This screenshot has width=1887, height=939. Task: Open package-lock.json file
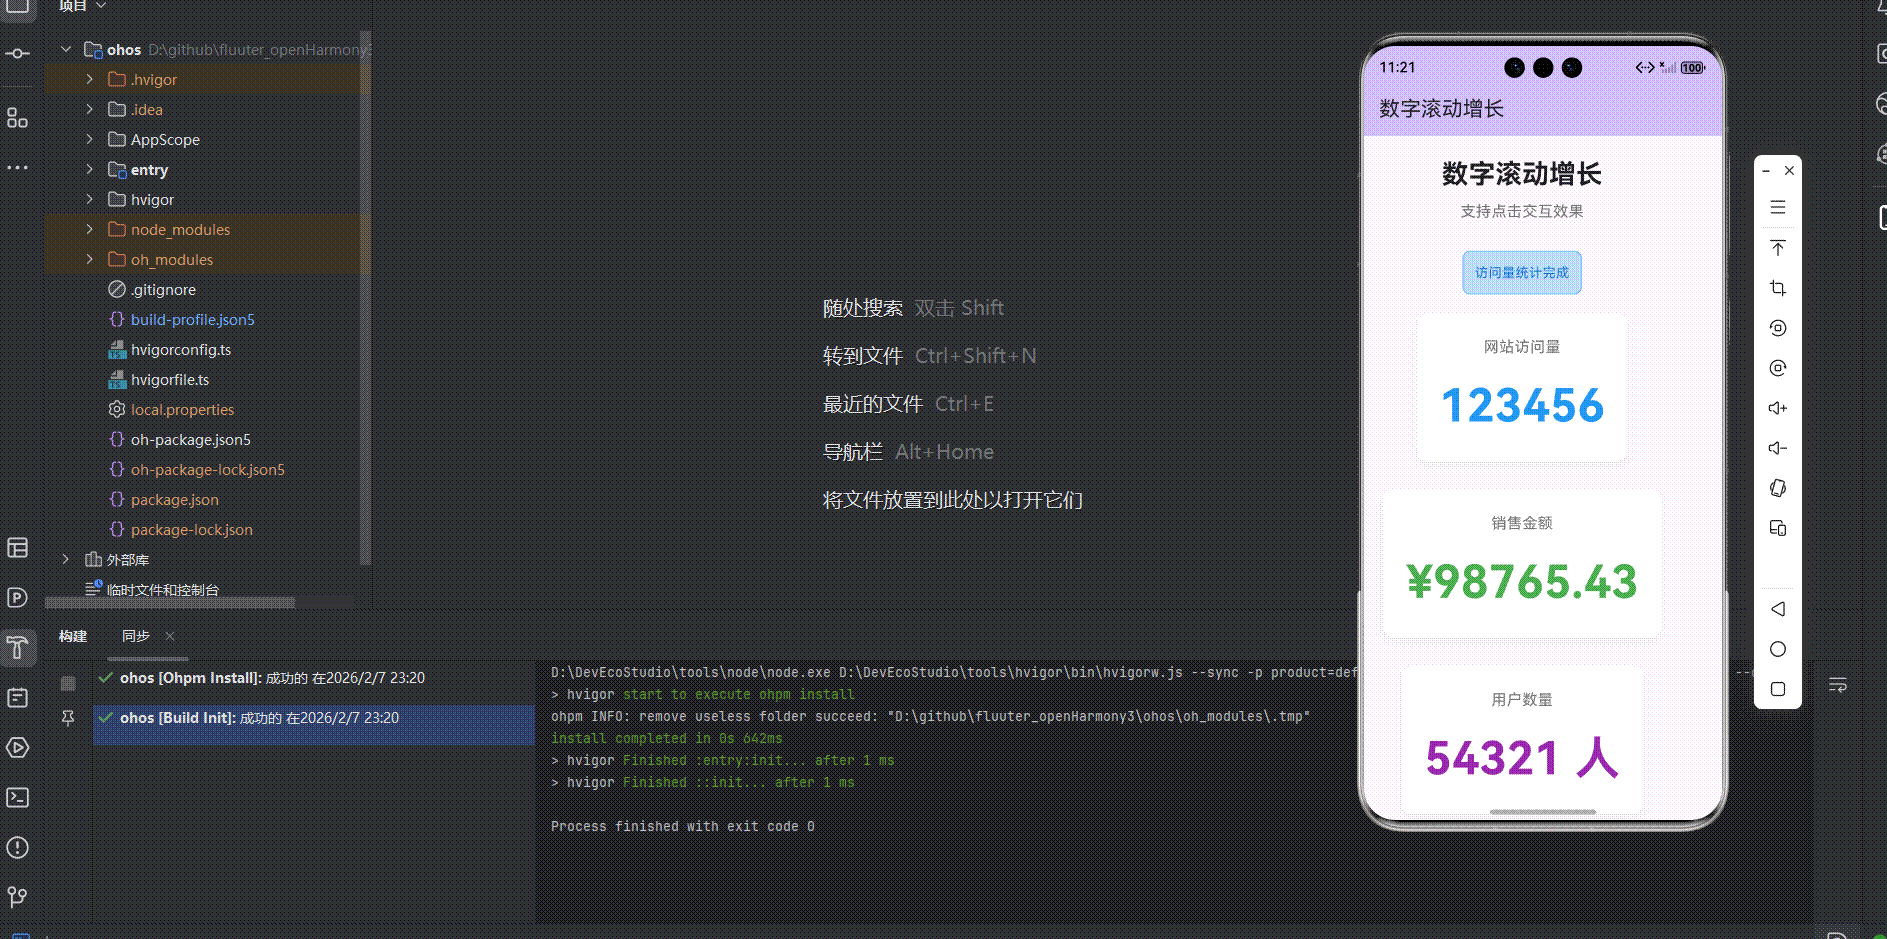point(191,529)
